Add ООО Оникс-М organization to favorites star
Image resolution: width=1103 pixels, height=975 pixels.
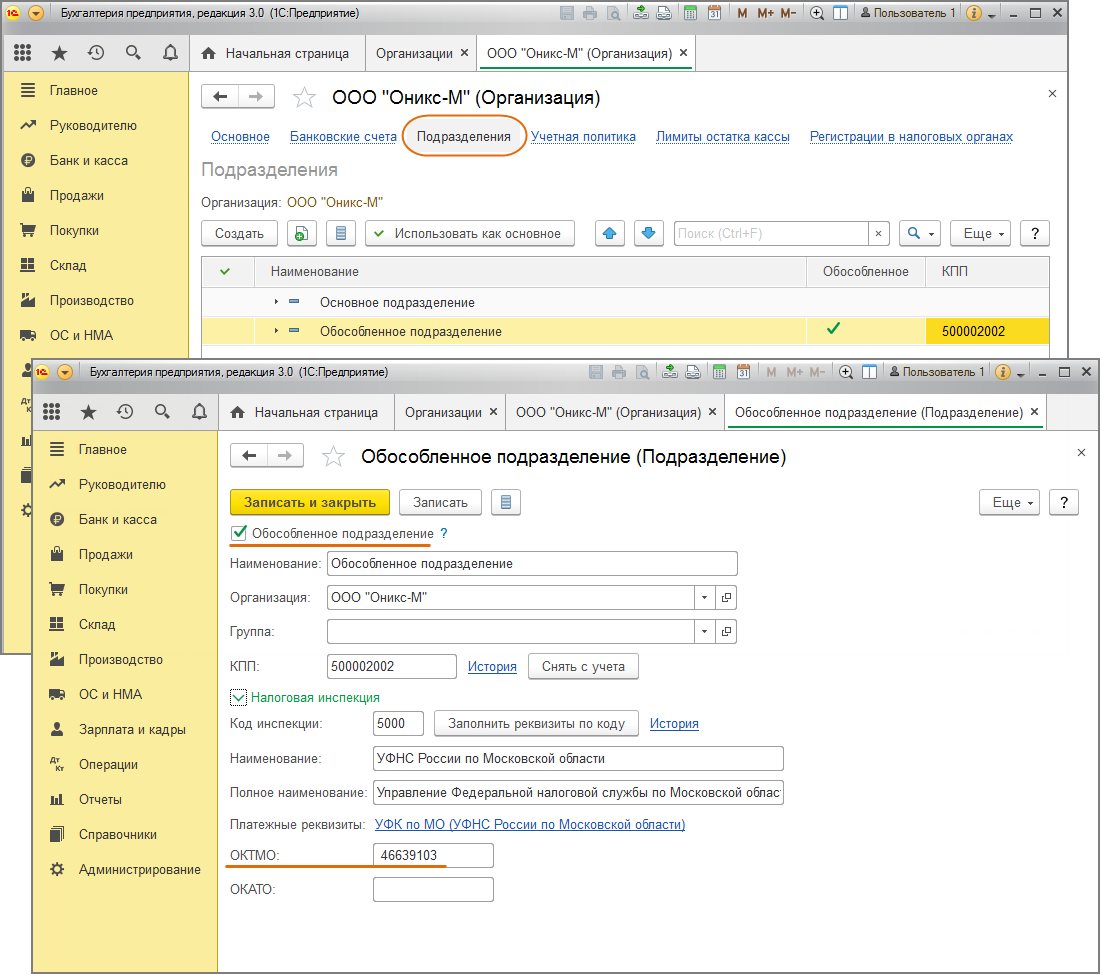point(304,98)
